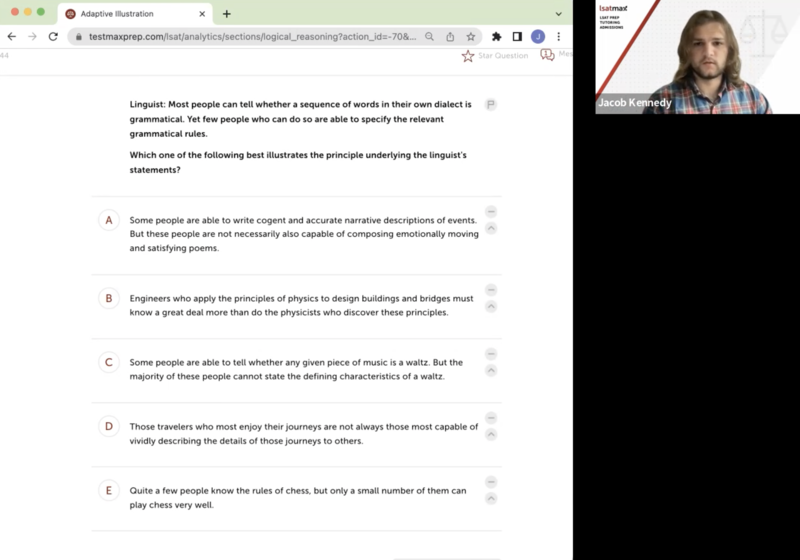Open the messages chat bubble icon
This screenshot has height=560, width=800.
(547, 56)
